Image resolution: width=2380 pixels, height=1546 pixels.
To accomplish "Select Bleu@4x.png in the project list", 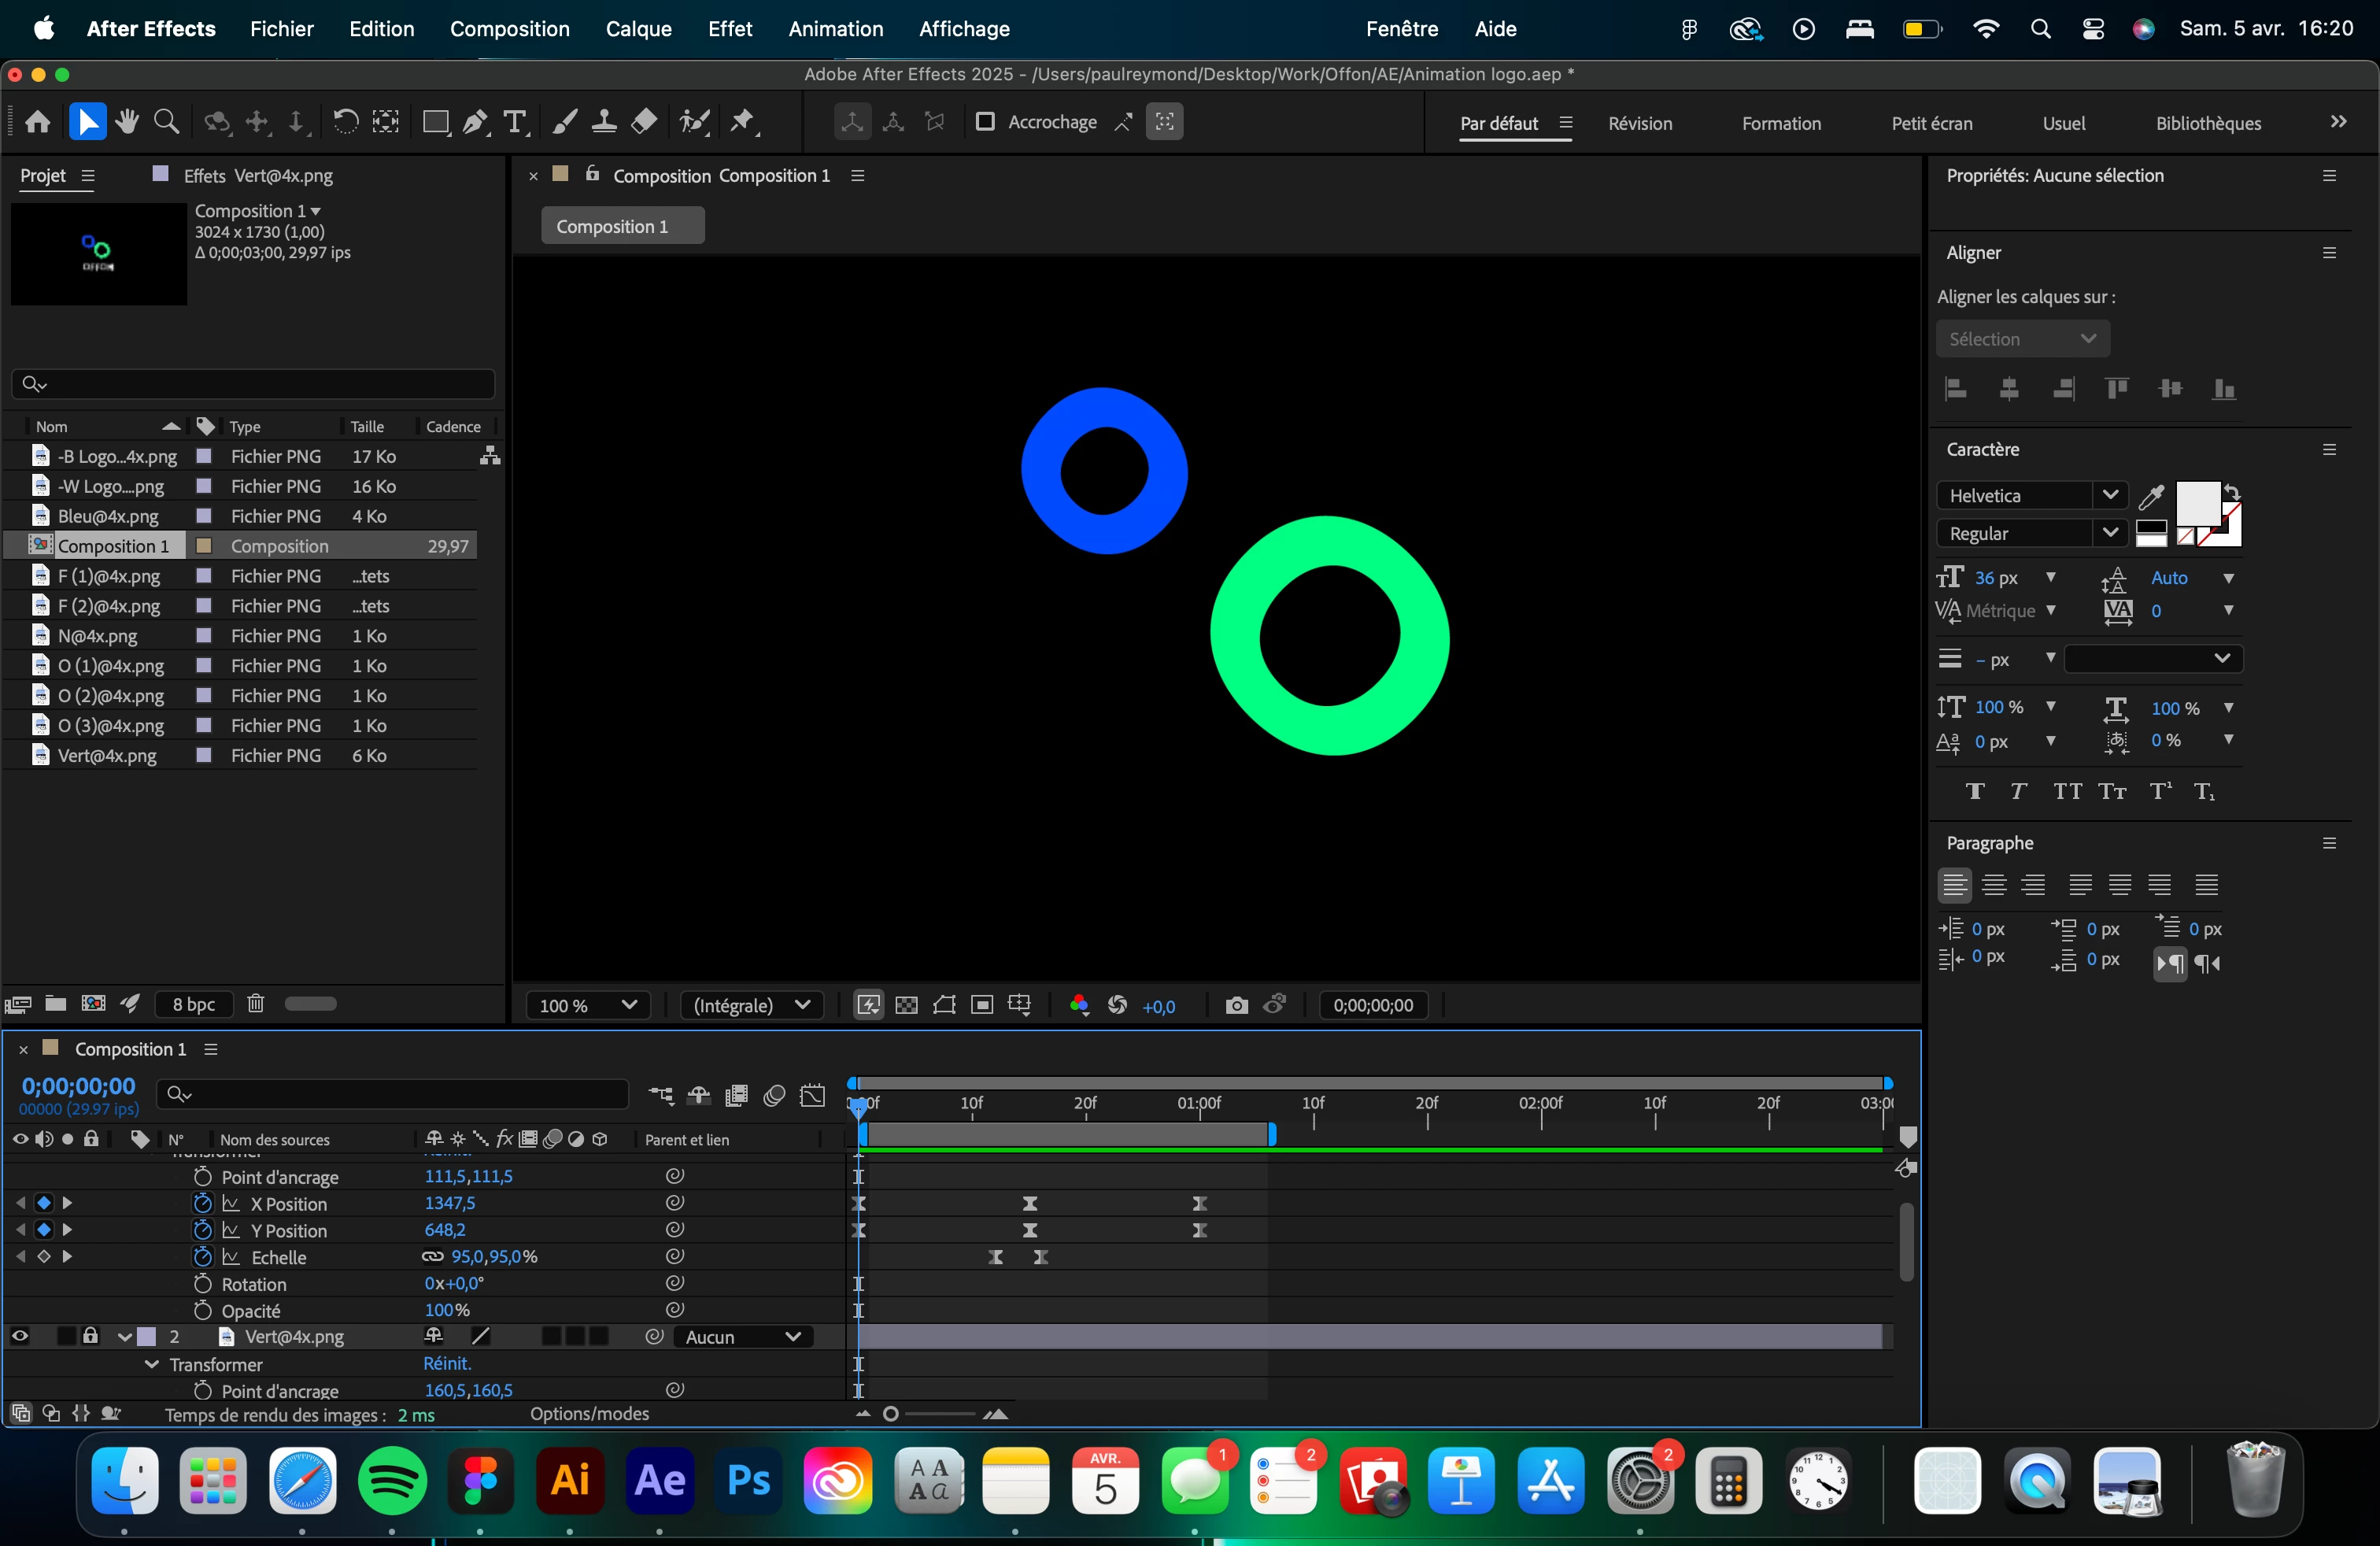I will 108,516.
